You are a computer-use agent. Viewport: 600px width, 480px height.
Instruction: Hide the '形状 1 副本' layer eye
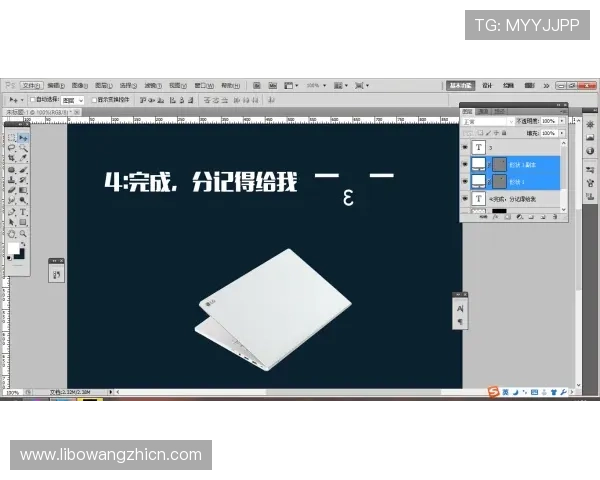point(465,164)
